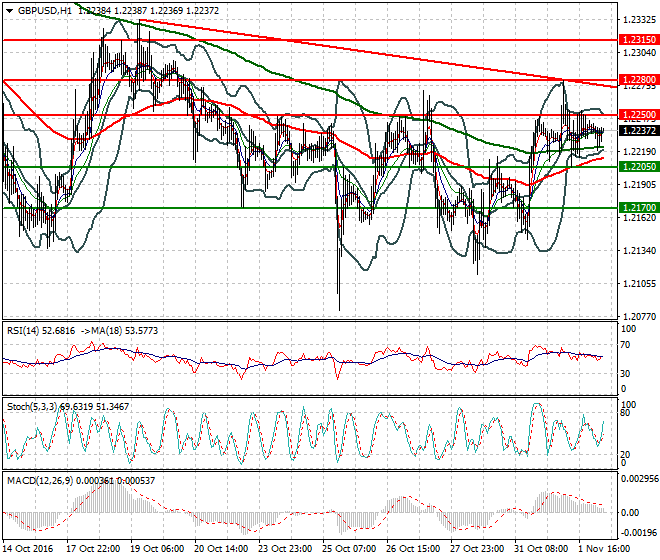Select the 1 Nov 16:00 time label
The image size is (660, 560).
click(604, 549)
